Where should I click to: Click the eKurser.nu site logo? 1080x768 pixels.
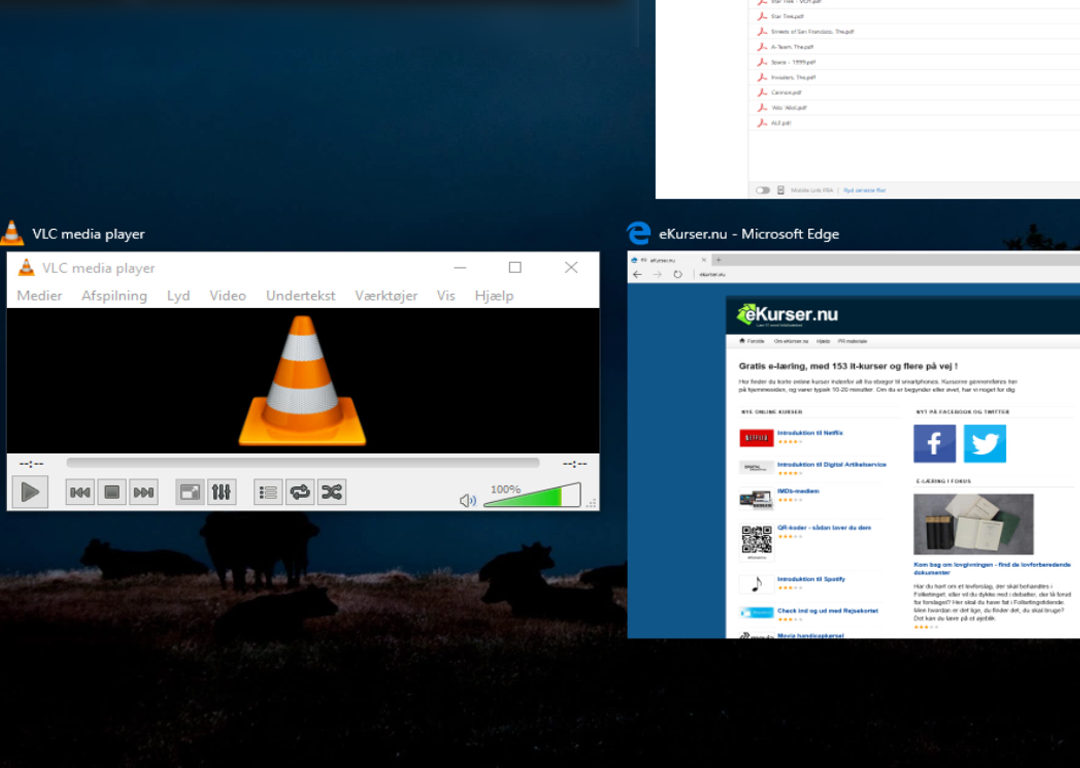[787, 315]
